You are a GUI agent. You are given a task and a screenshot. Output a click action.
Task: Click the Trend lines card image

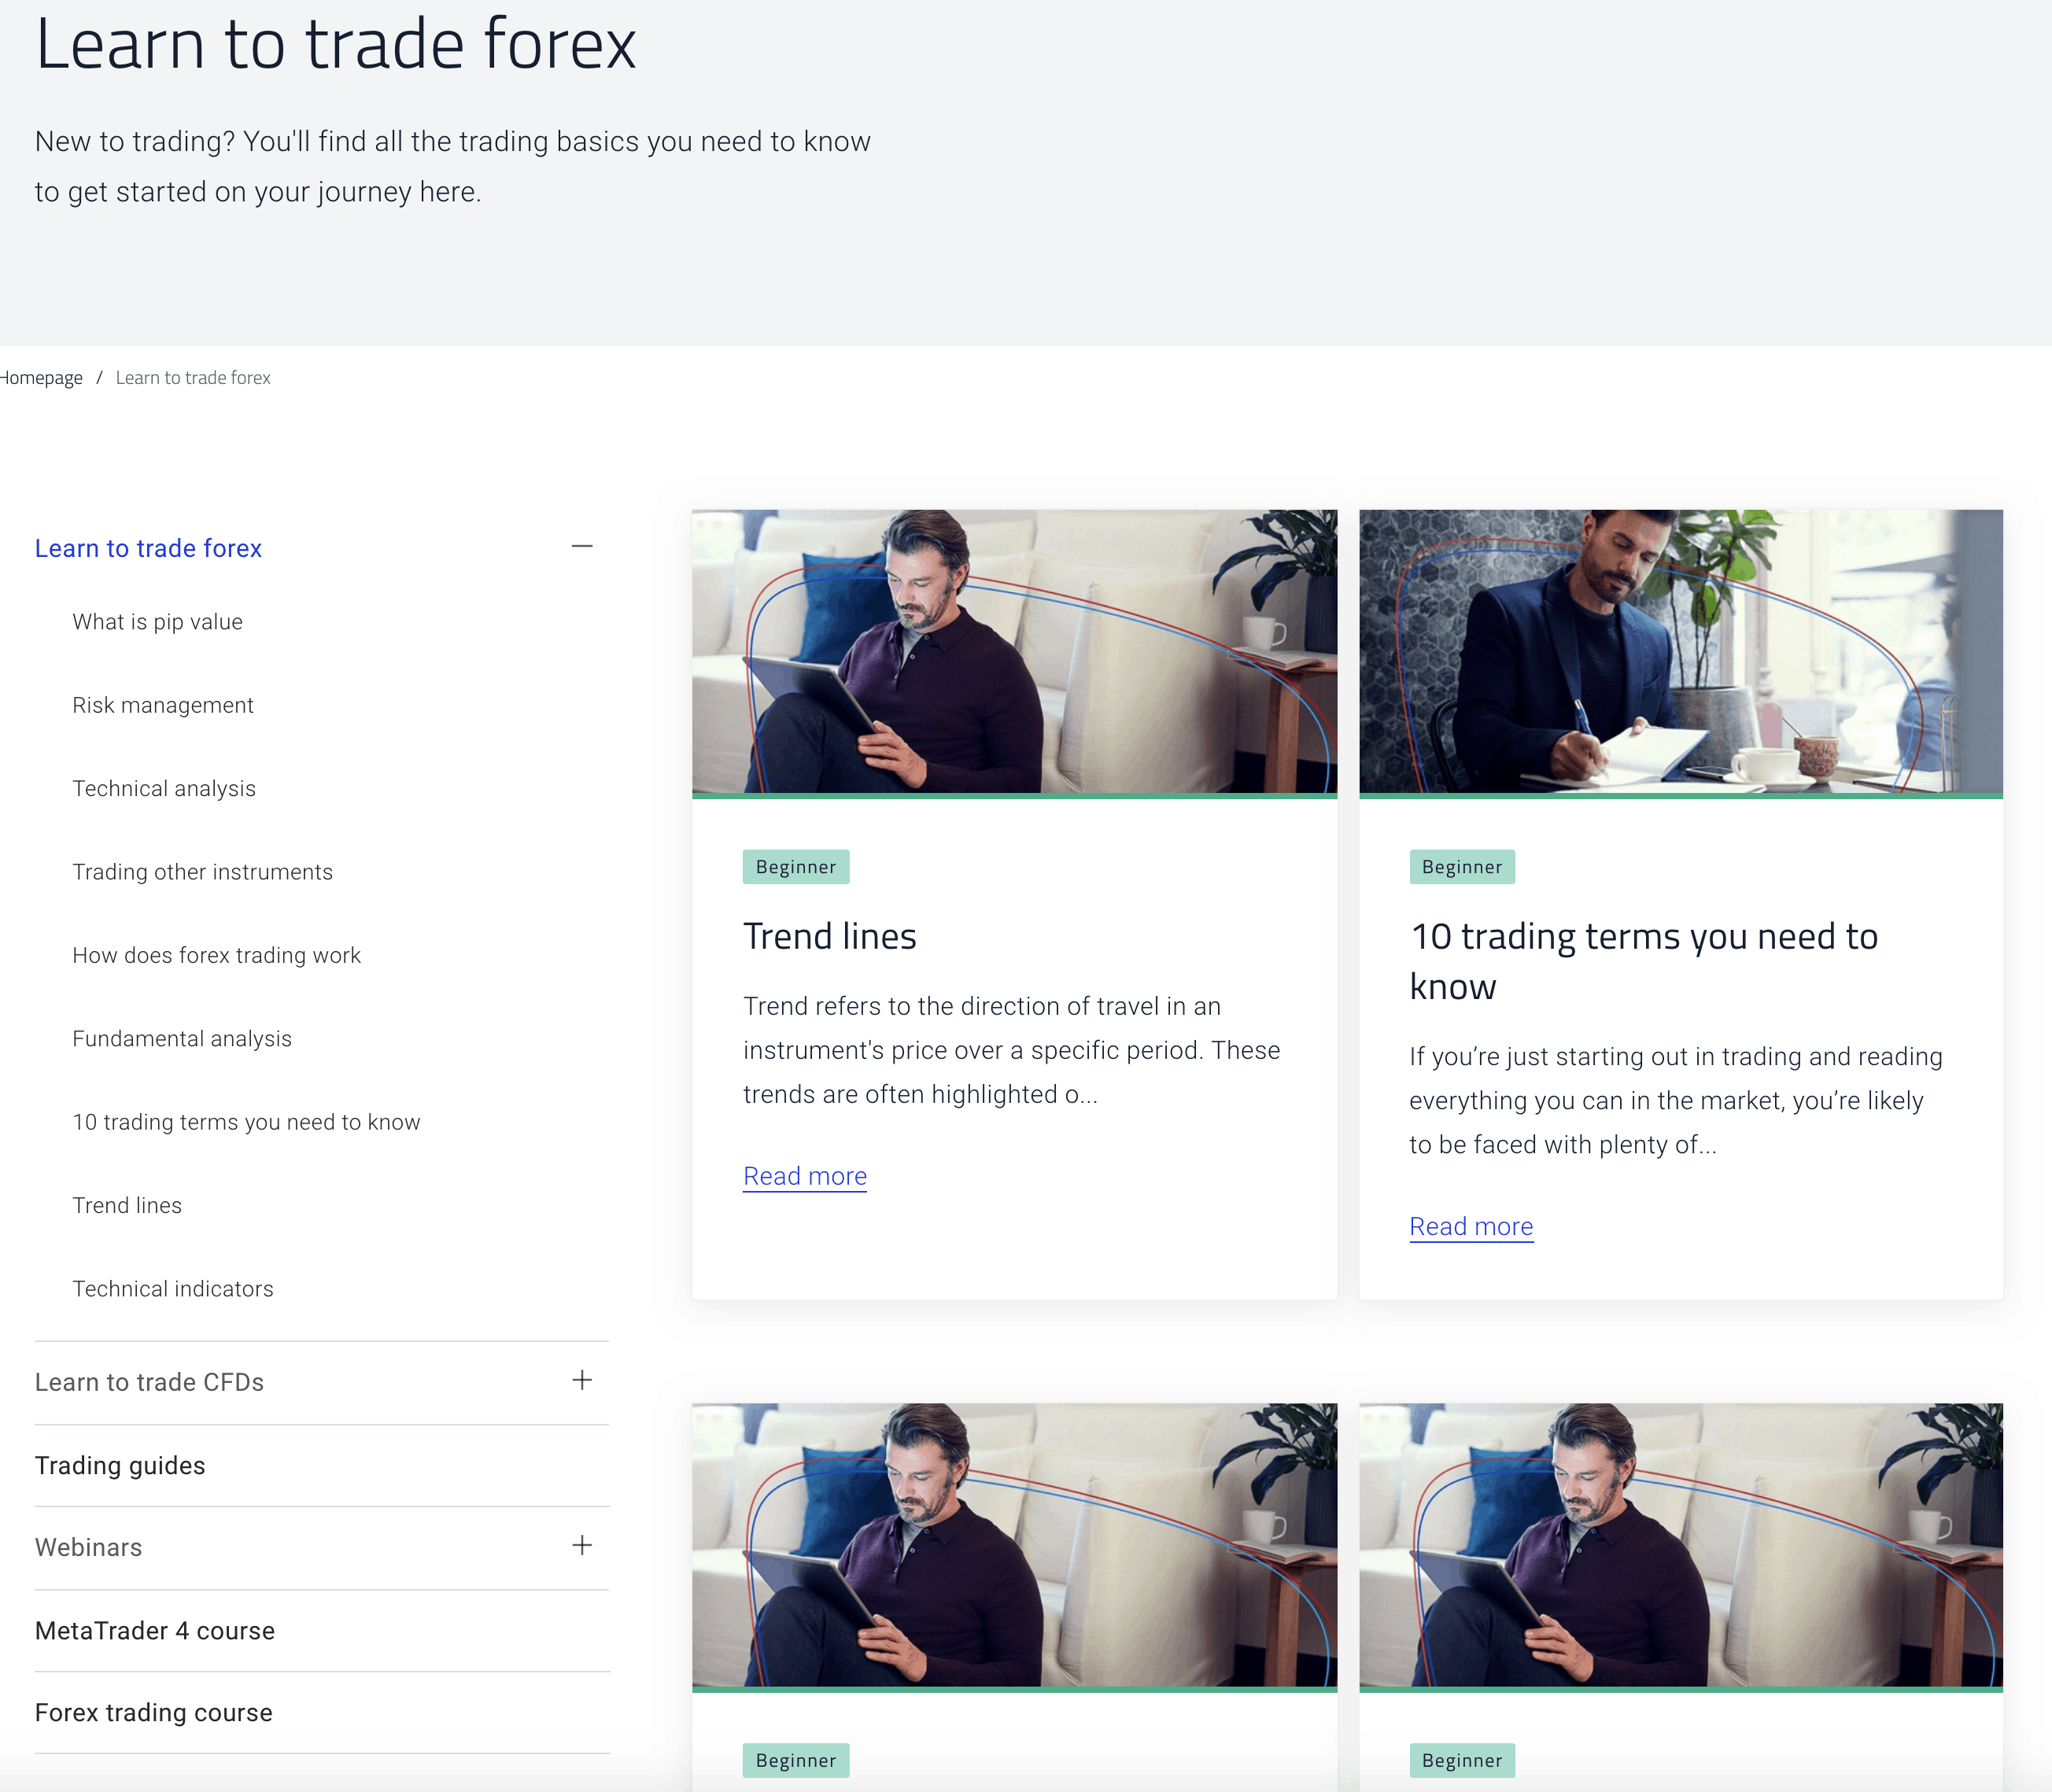pyautogui.click(x=1014, y=652)
